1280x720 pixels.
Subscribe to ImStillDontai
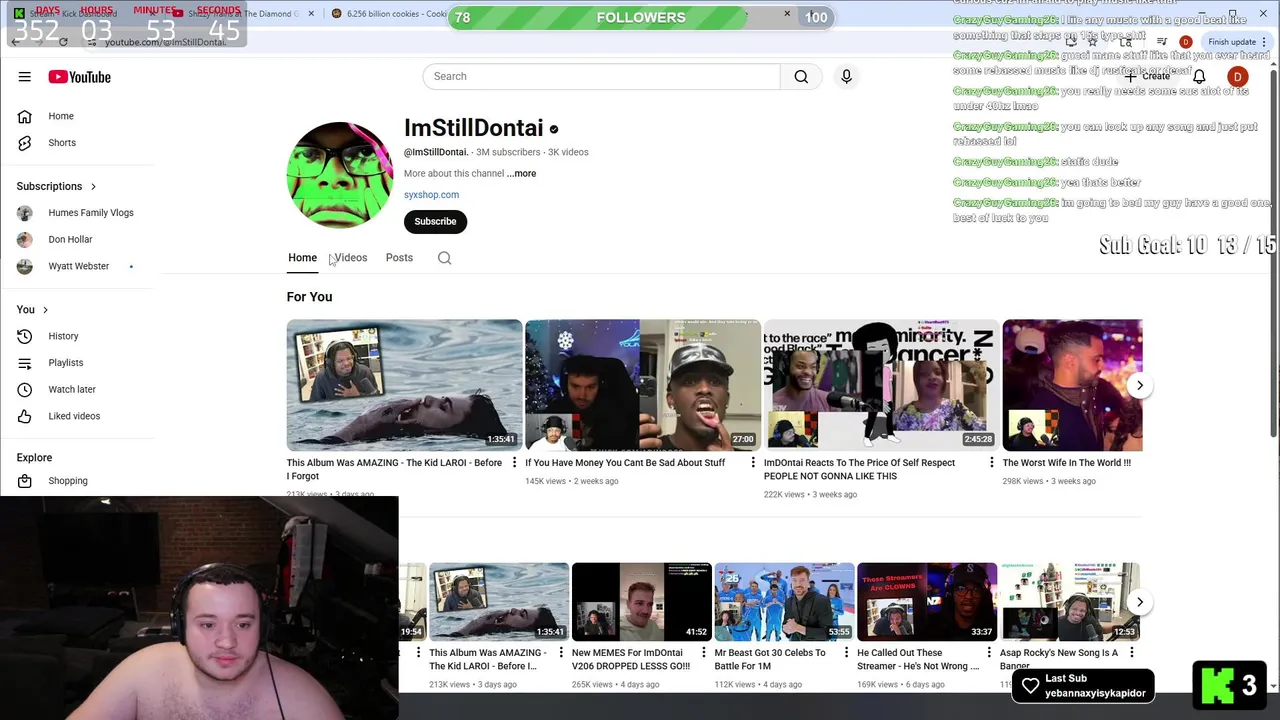435,221
